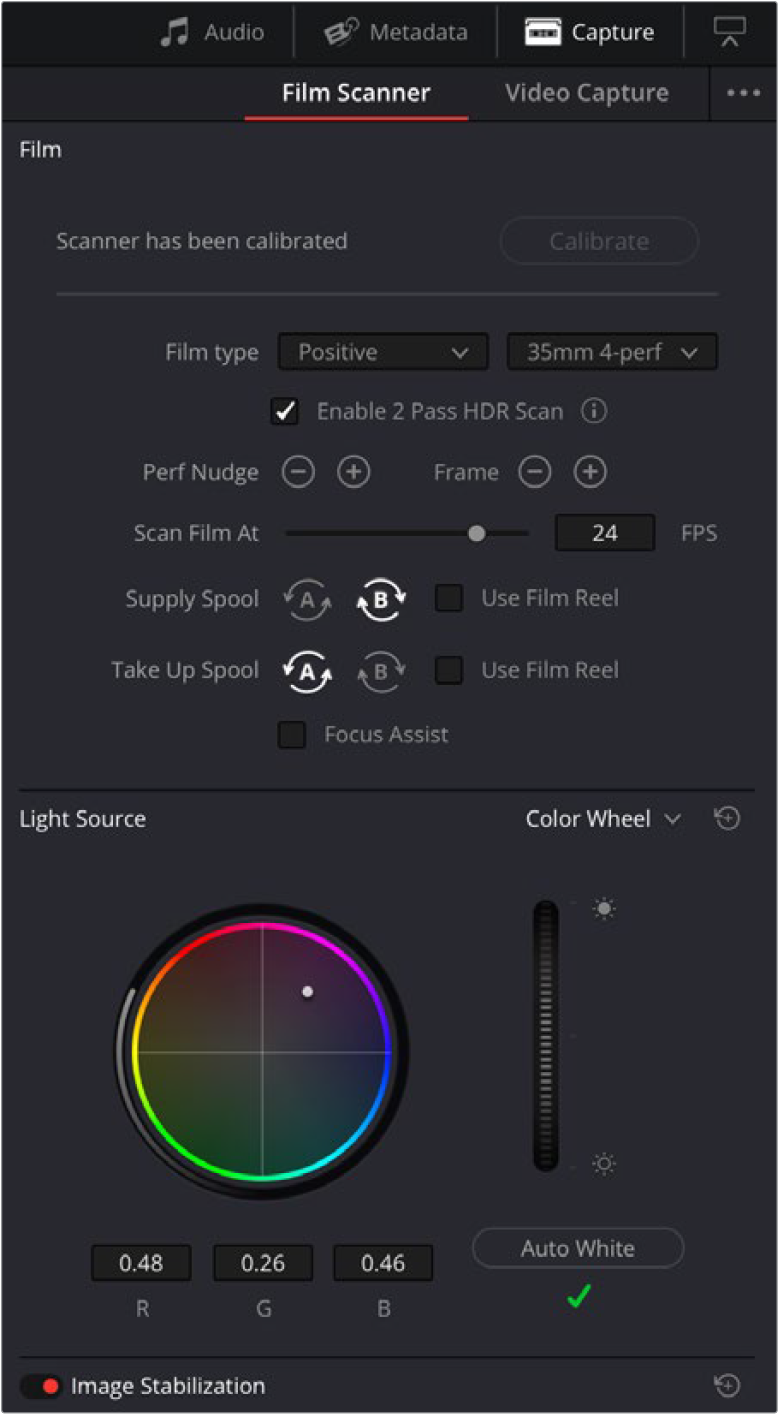The height and width of the screenshot is (1414, 778).
Task: Select Take Up Spool direction B icon
Action: click(x=381, y=671)
